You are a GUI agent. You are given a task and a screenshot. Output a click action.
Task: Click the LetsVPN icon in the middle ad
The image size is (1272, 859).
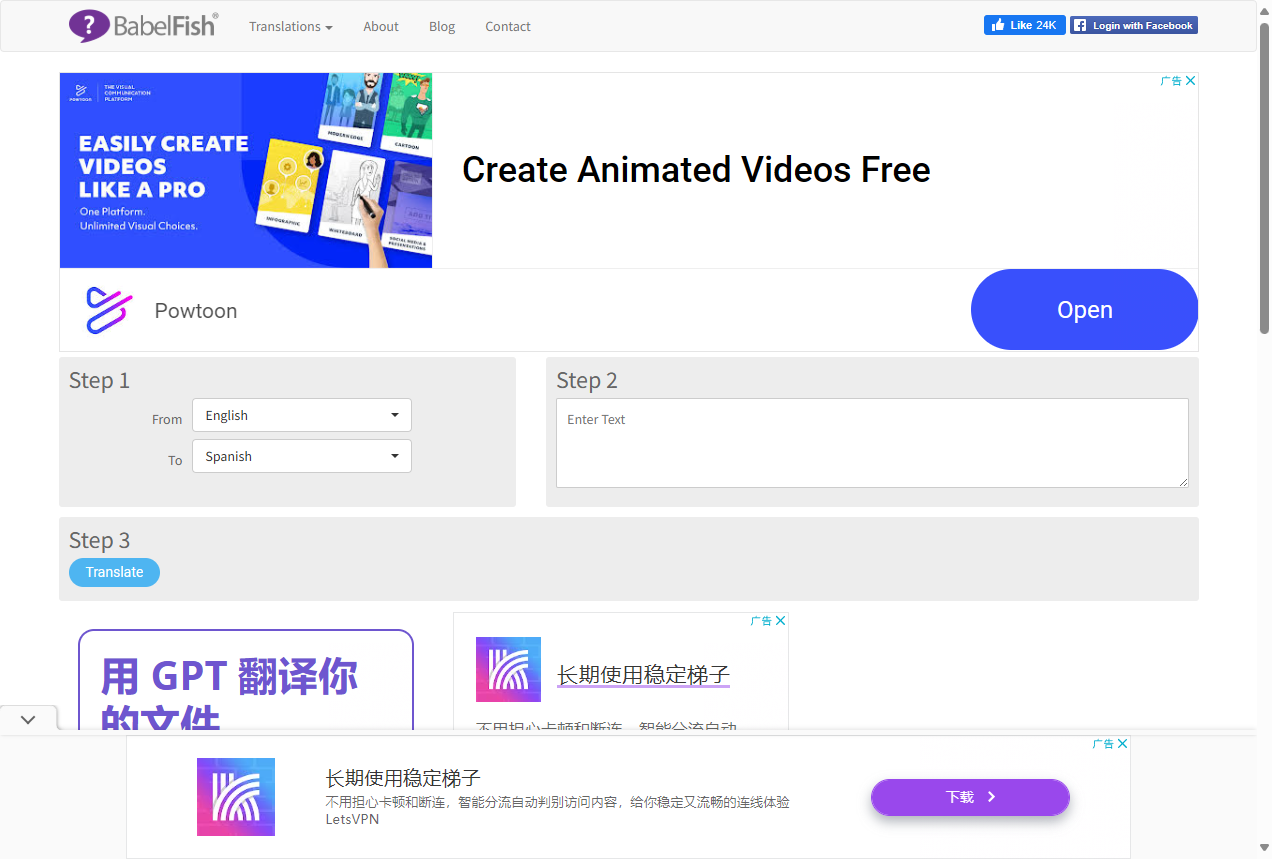(x=508, y=669)
